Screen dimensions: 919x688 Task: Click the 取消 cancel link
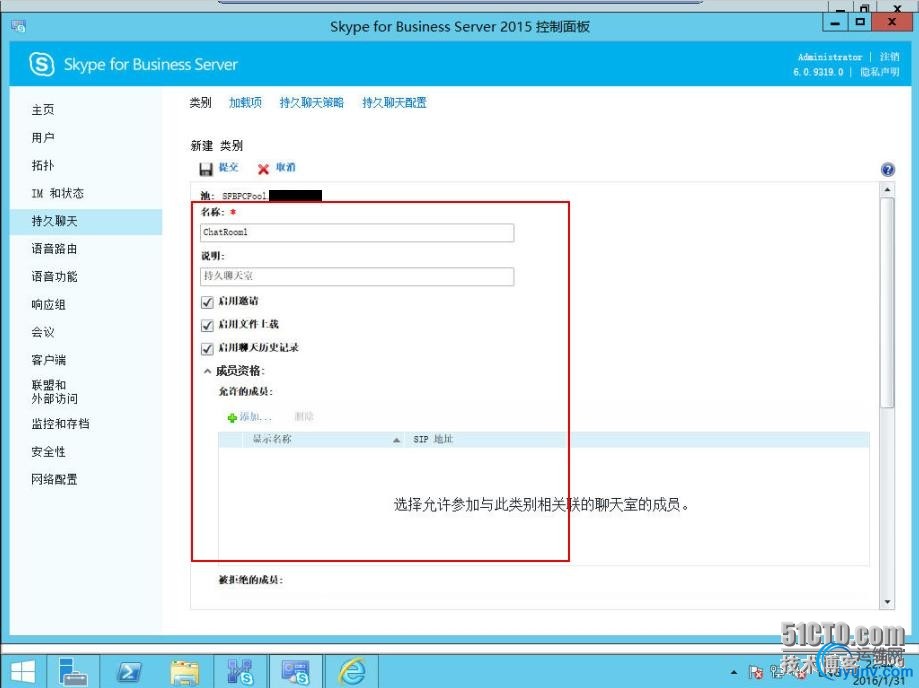[x=286, y=168]
